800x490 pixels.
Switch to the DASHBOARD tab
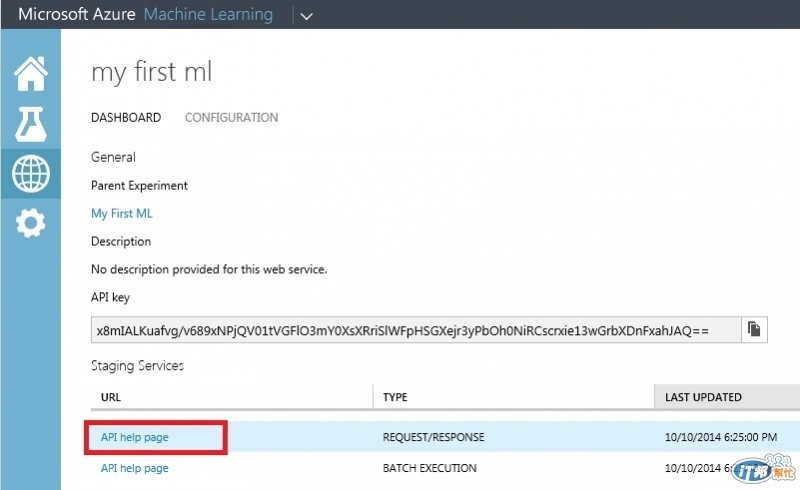tap(126, 117)
